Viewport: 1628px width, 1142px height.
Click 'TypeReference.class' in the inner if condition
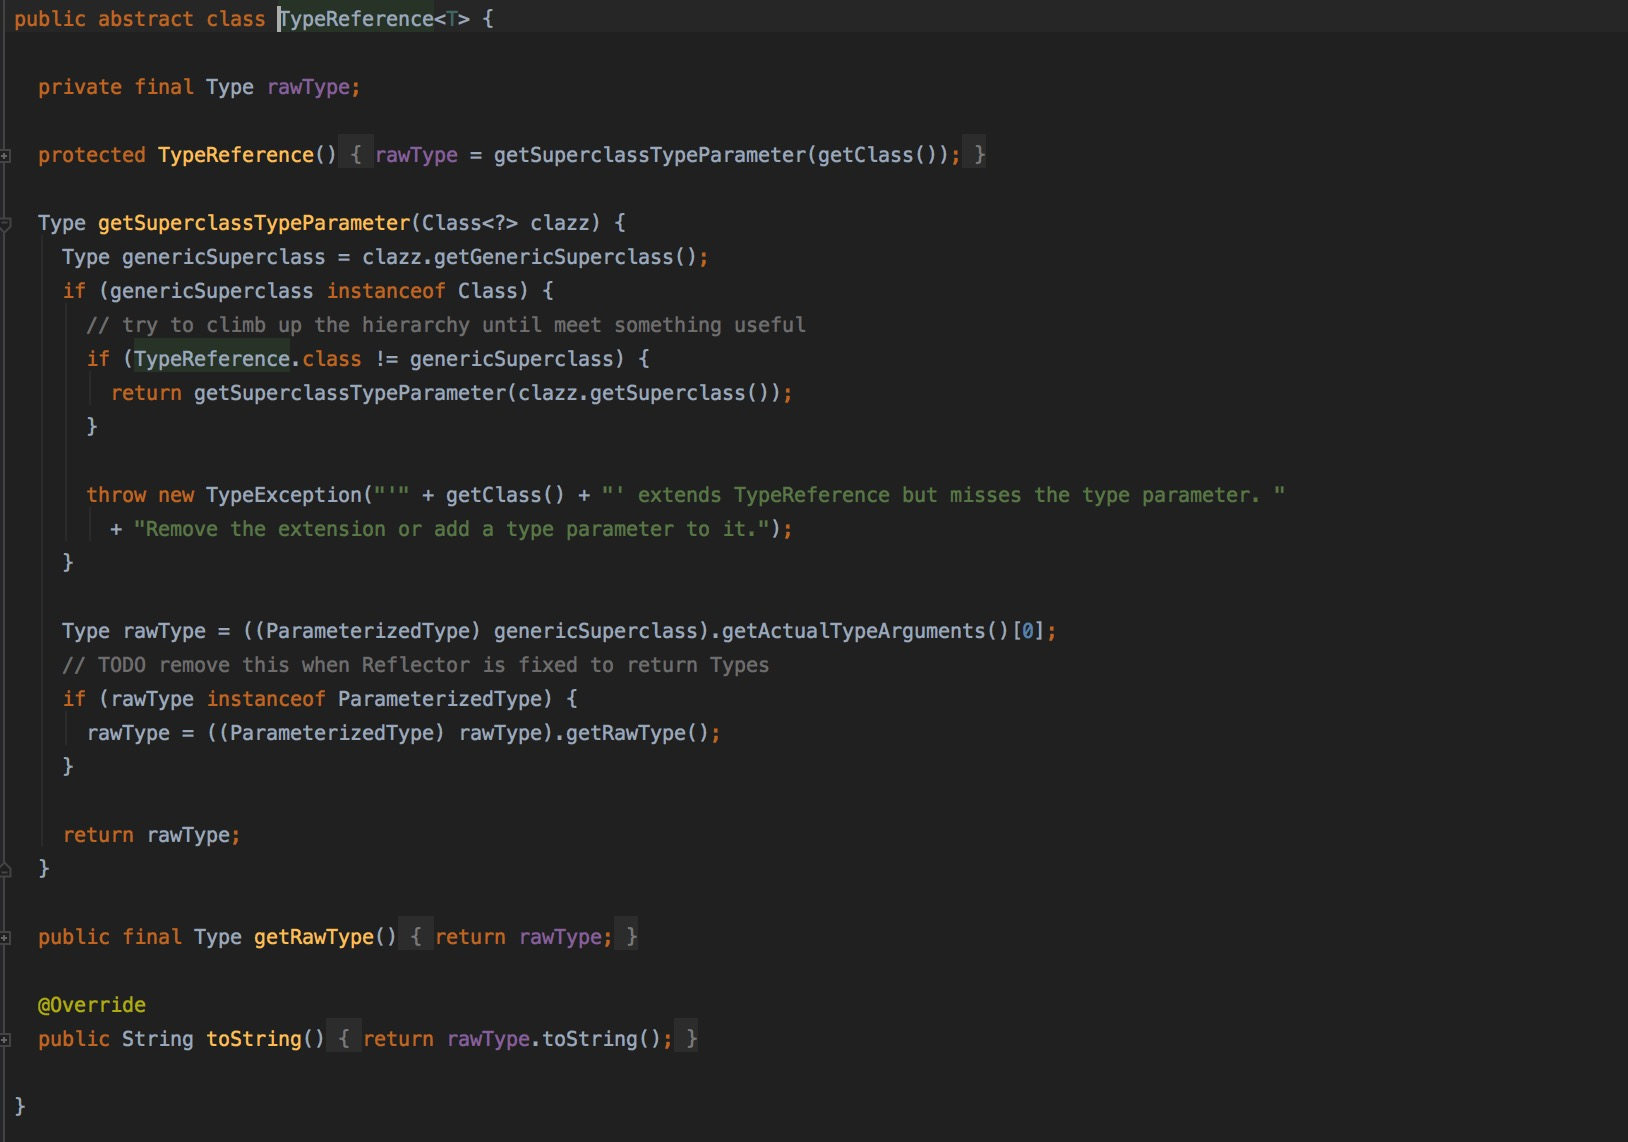point(248,359)
